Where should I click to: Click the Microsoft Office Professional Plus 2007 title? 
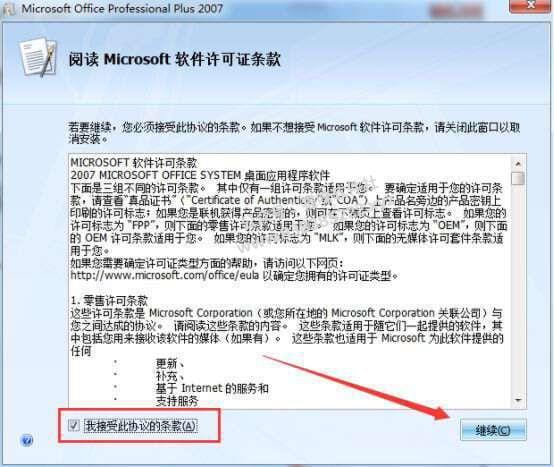tap(122, 8)
